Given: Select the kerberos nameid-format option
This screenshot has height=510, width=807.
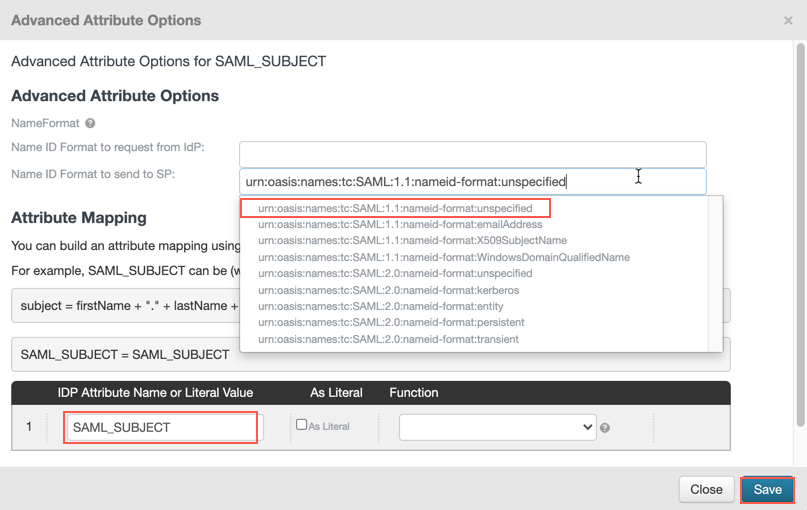Looking at the screenshot, I should point(388,290).
